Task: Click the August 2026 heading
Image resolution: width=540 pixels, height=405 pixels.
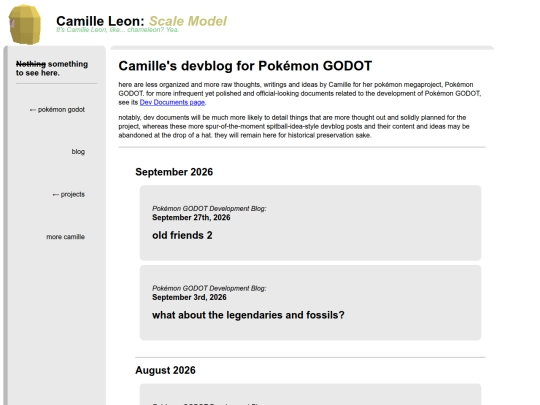Action: [x=165, y=370]
